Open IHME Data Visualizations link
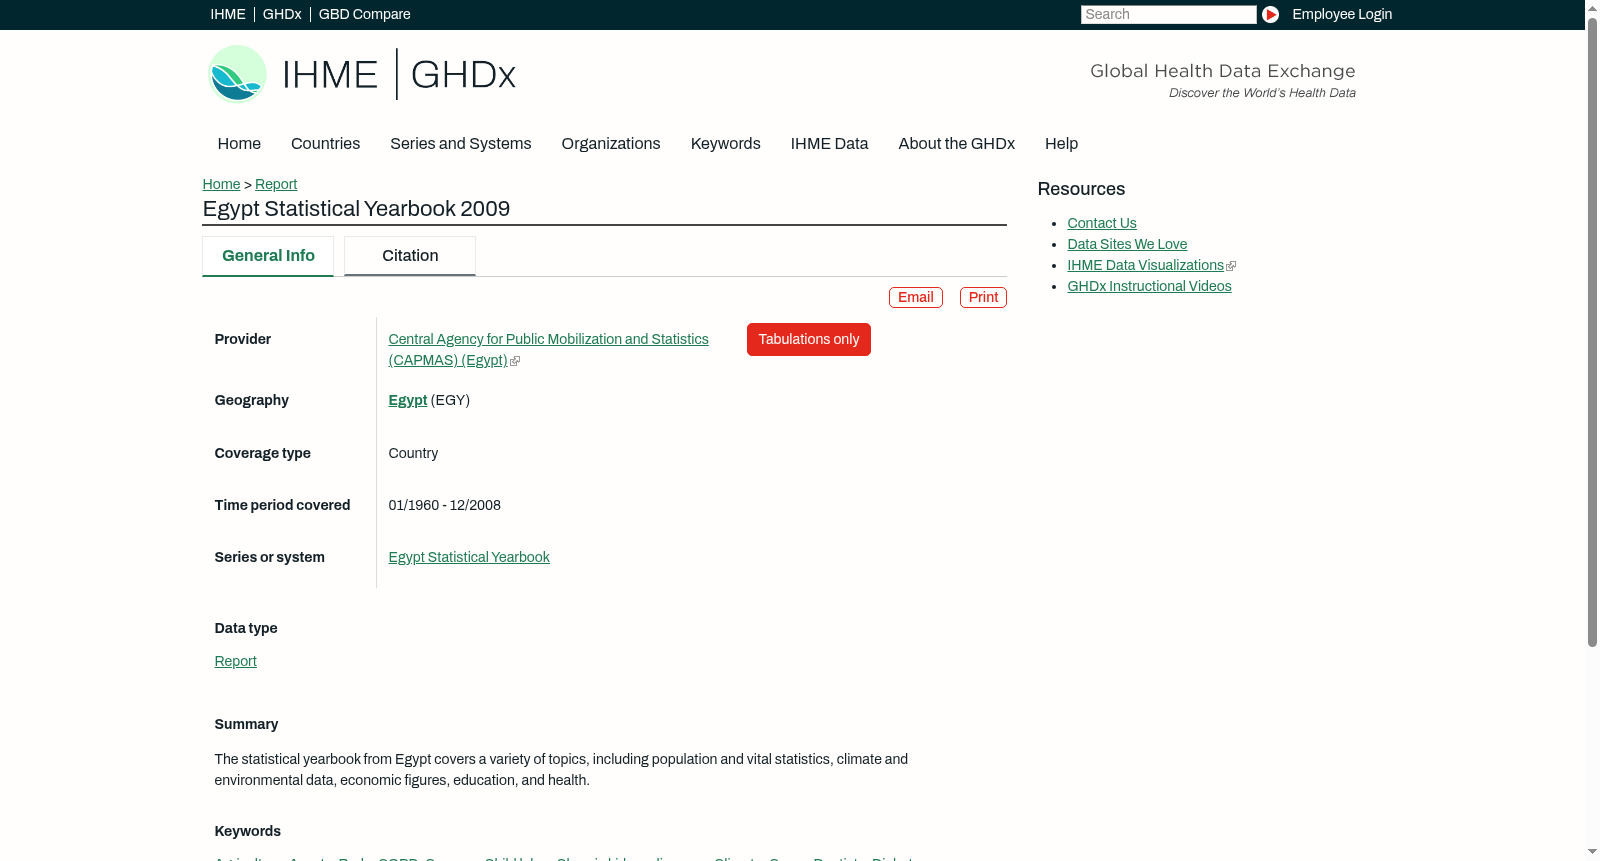Viewport: 1600px width, 861px height. click(1145, 265)
